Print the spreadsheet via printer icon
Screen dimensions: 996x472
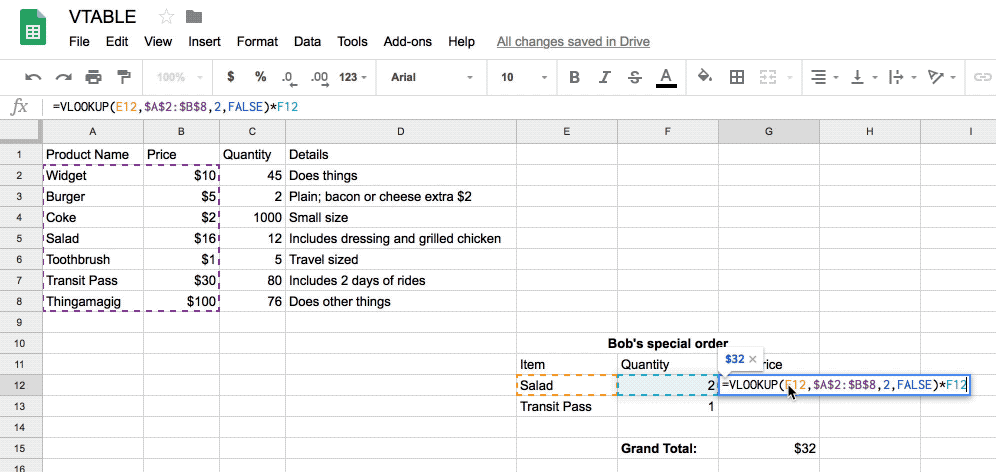[x=93, y=78]
